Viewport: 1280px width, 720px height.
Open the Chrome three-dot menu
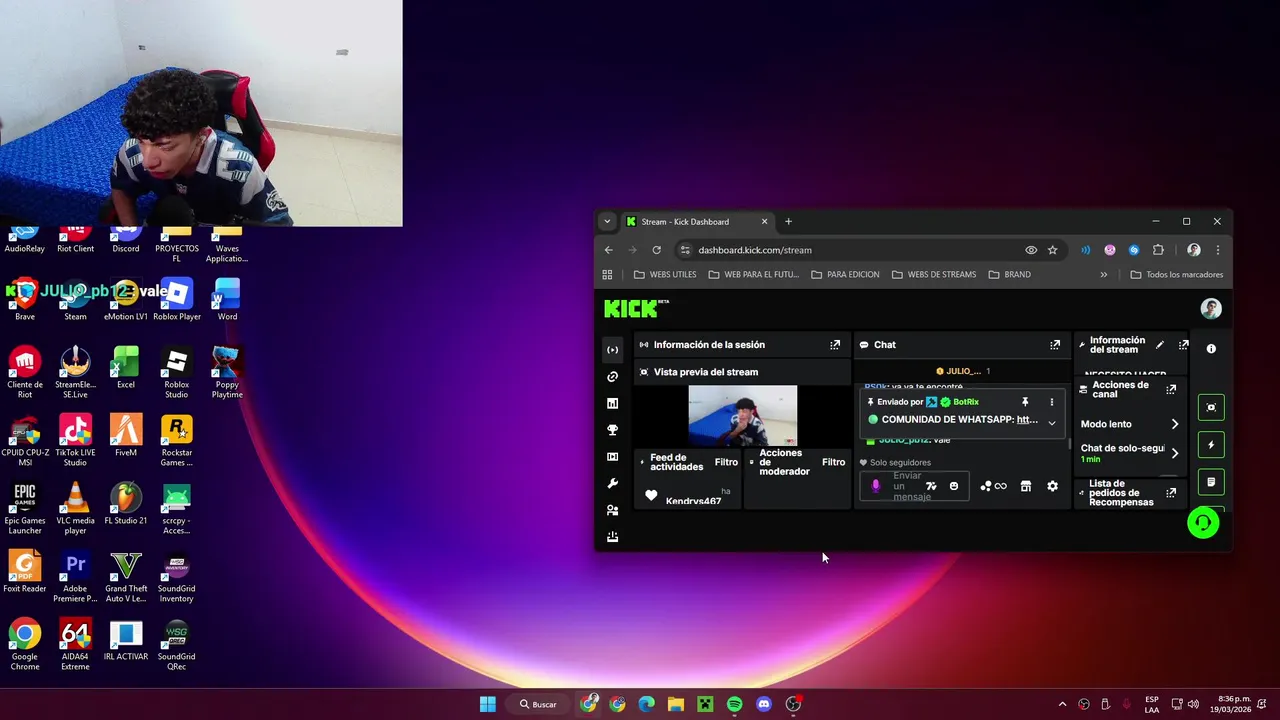tap(1218, 250)
